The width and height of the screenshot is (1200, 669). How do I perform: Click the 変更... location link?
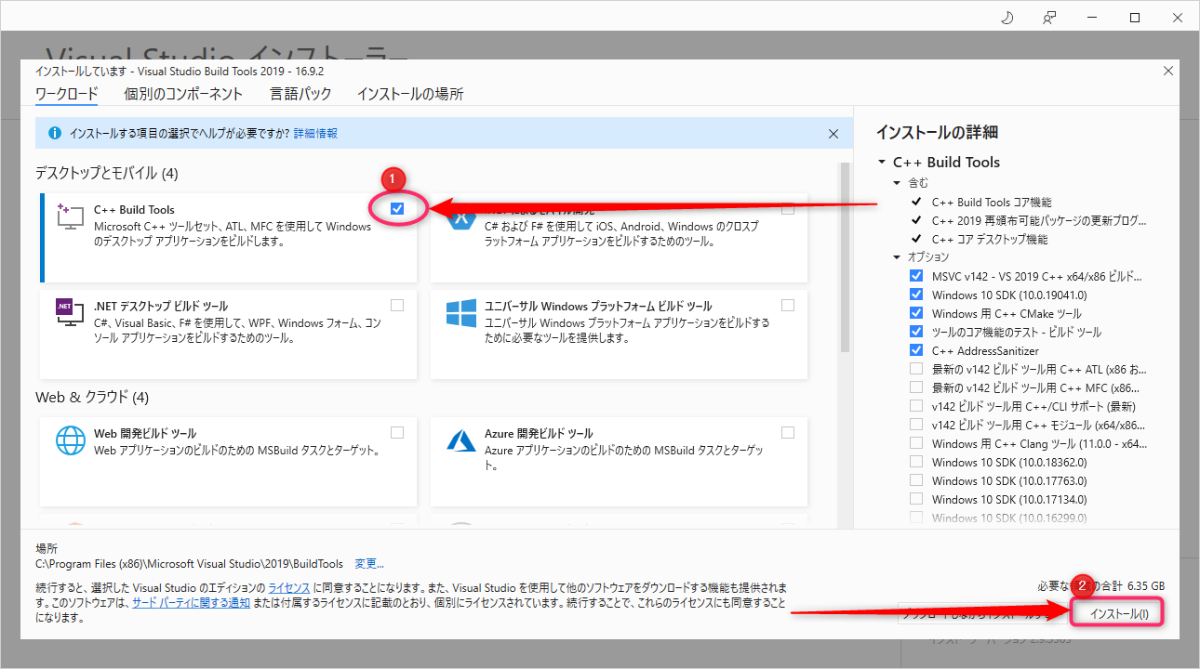[369, 564]
